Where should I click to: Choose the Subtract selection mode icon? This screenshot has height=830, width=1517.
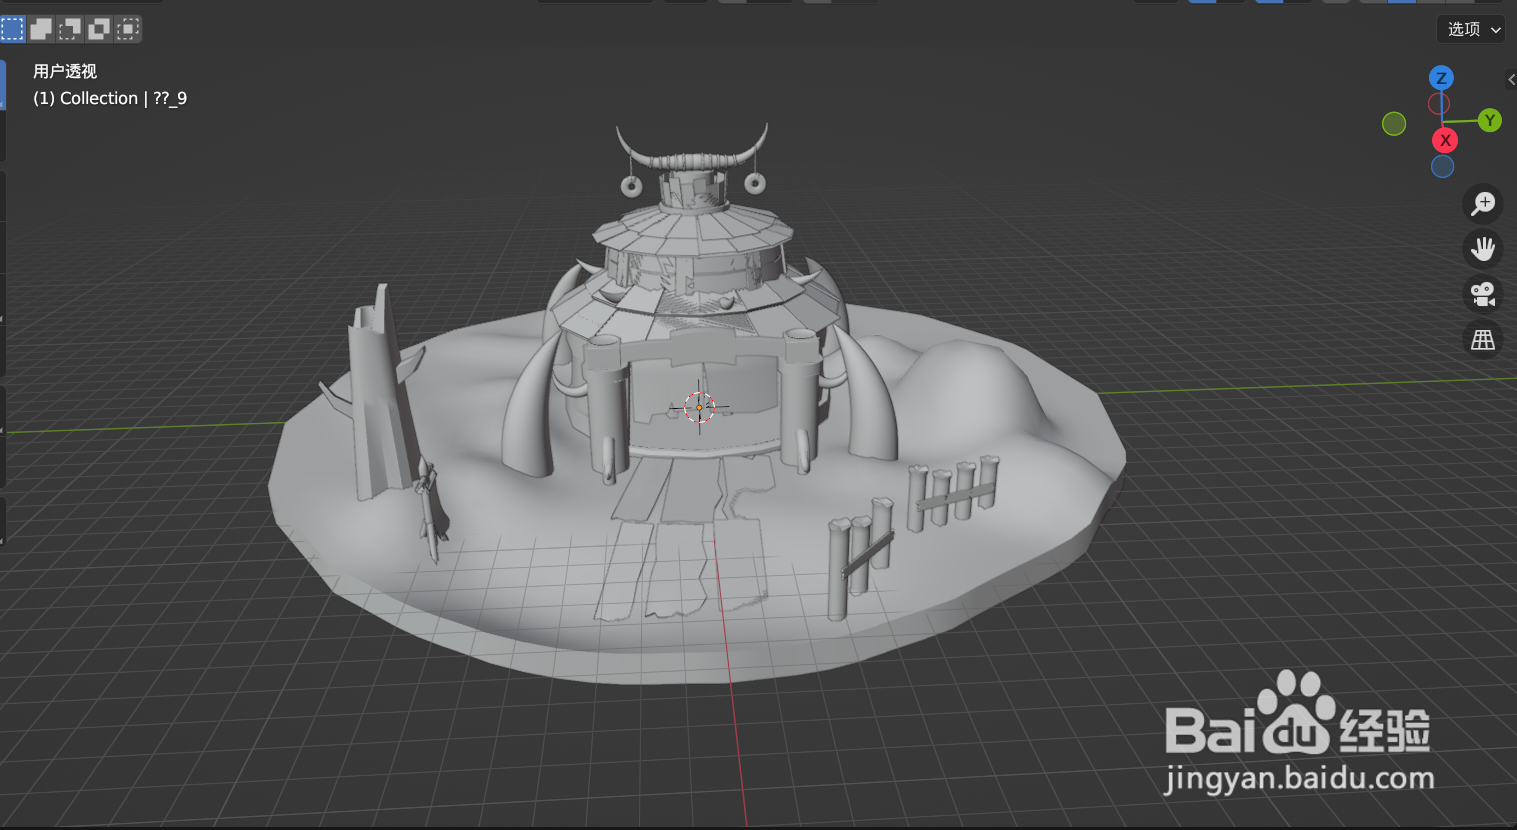click(x=70, y=29)
